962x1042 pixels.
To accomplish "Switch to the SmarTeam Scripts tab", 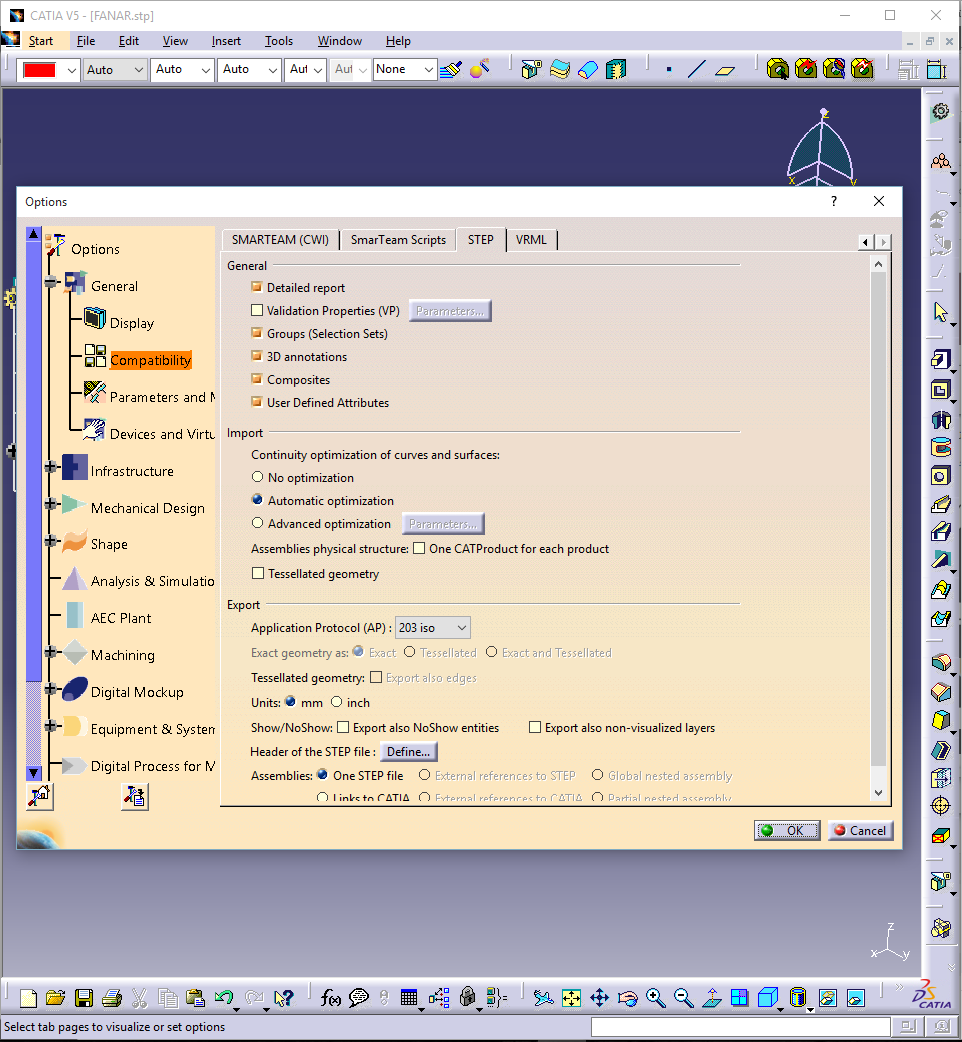I will pos(398,240).
